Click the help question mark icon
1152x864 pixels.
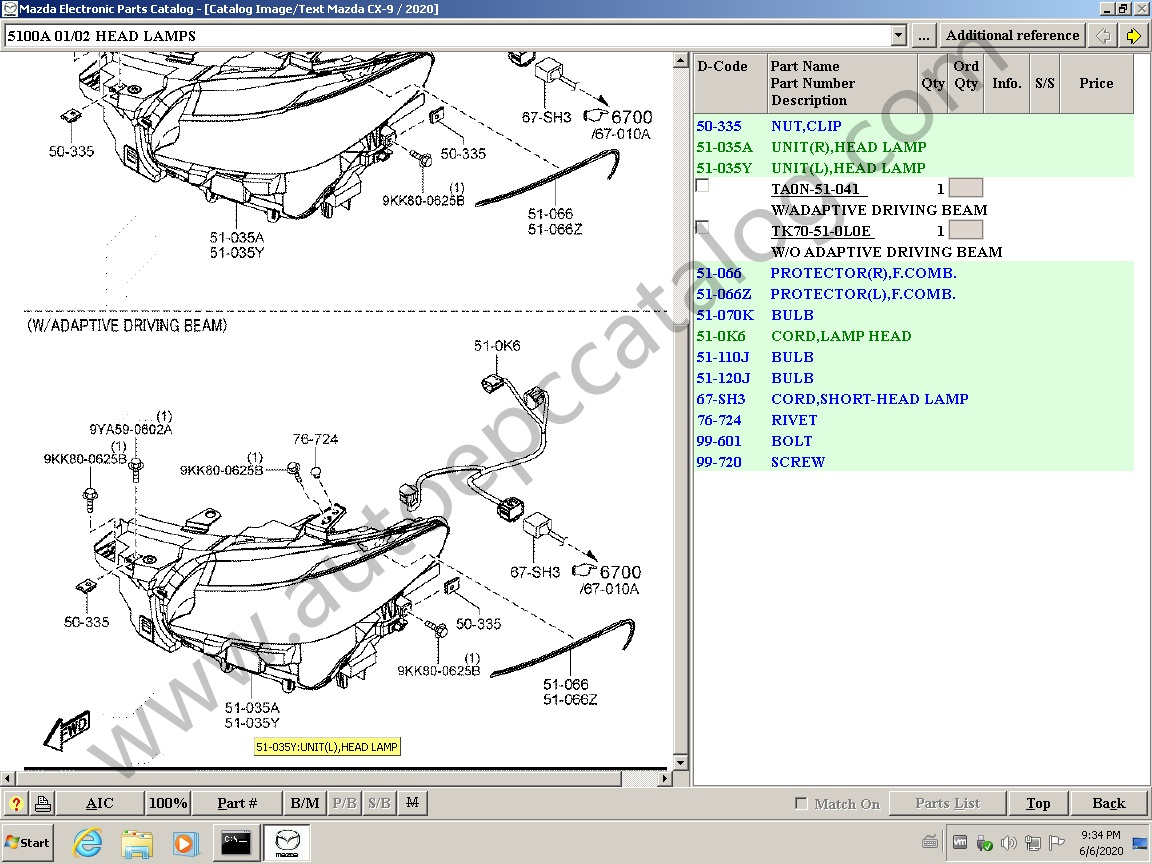click(x=16, y=803)
